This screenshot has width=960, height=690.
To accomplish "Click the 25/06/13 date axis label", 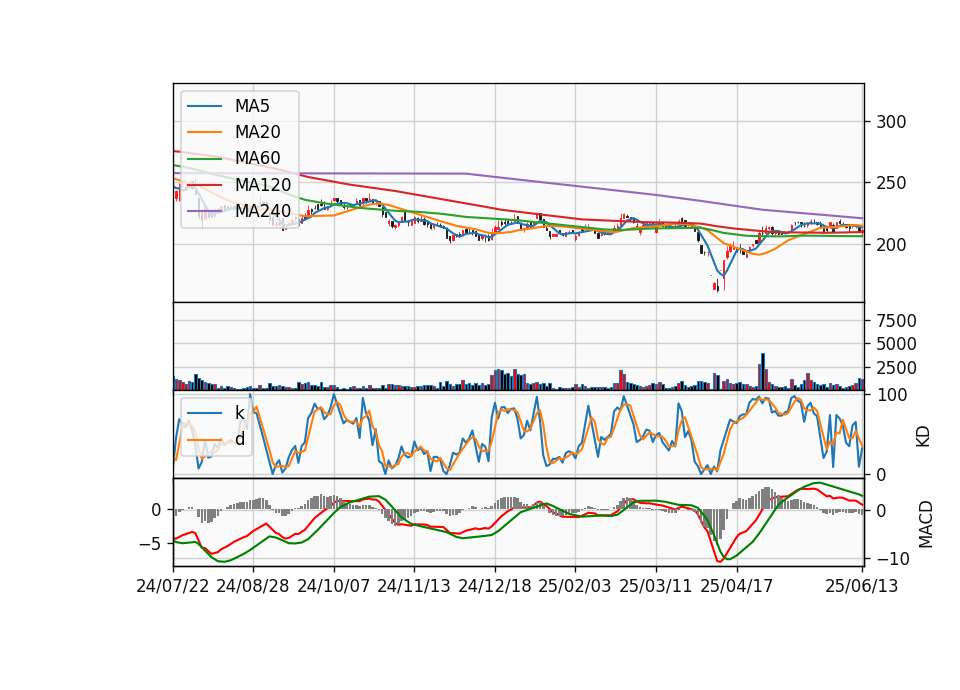I will pyautogui.click(x=861, y=586).
